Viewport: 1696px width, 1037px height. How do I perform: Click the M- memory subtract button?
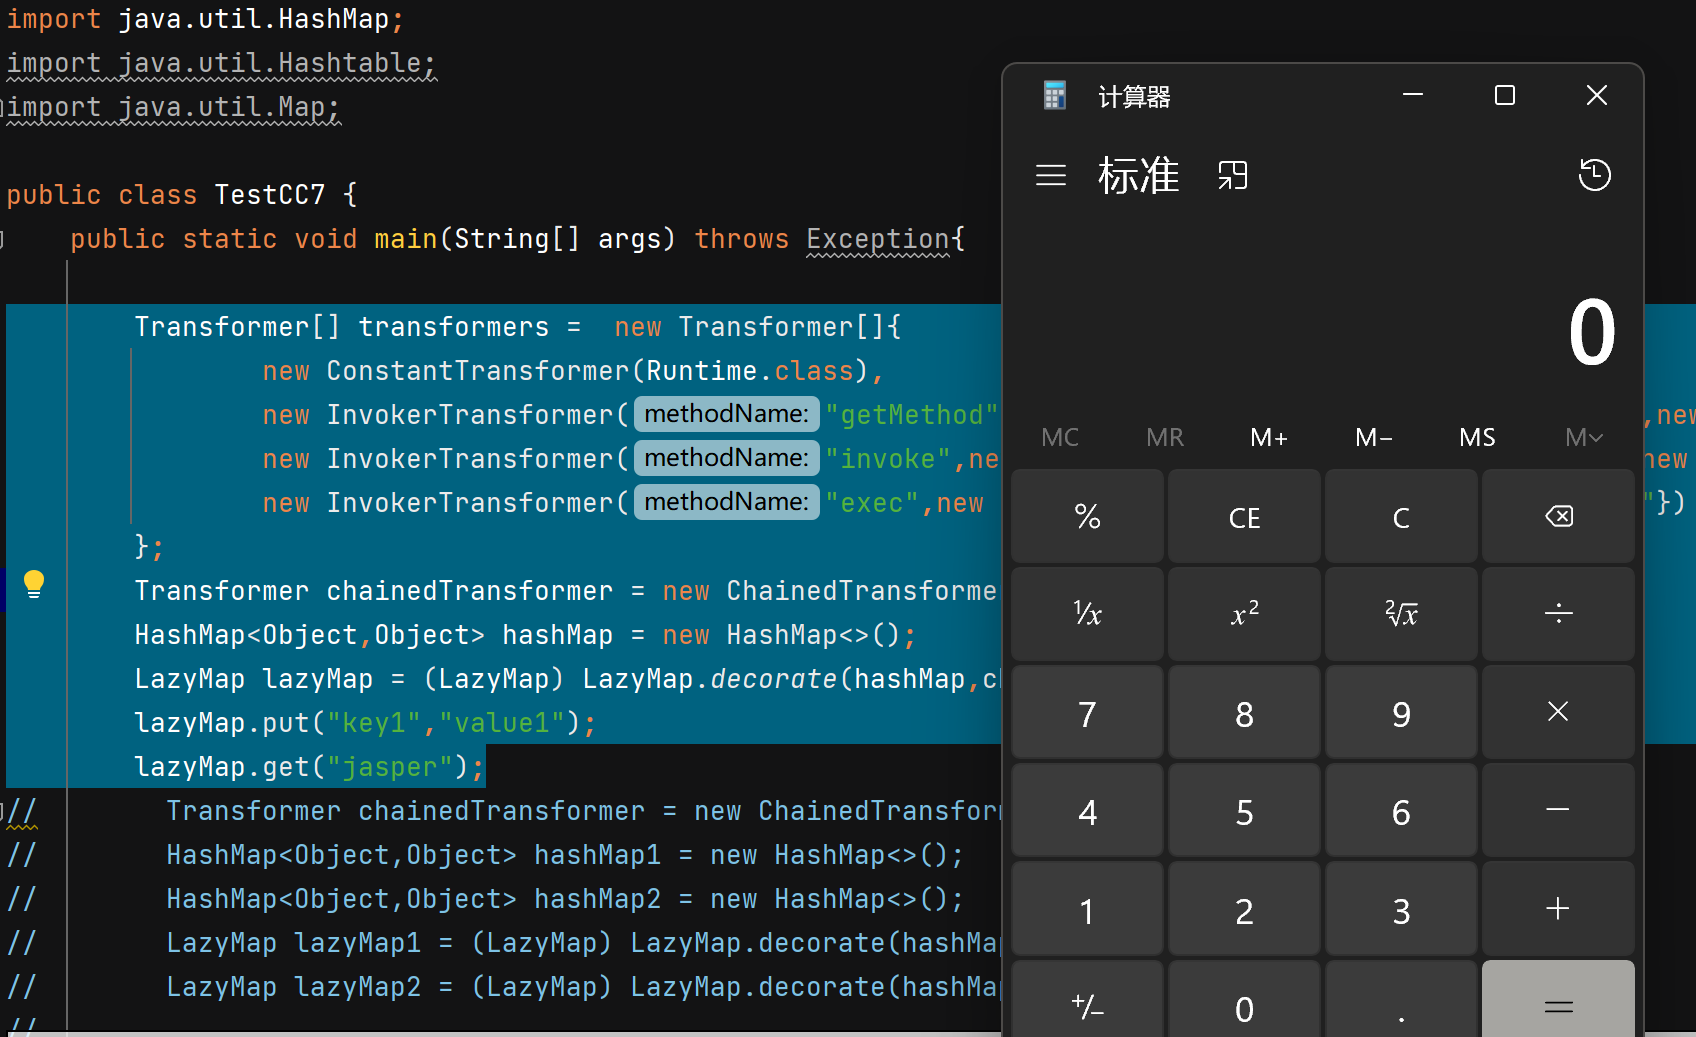click(x=1374, y=437)
